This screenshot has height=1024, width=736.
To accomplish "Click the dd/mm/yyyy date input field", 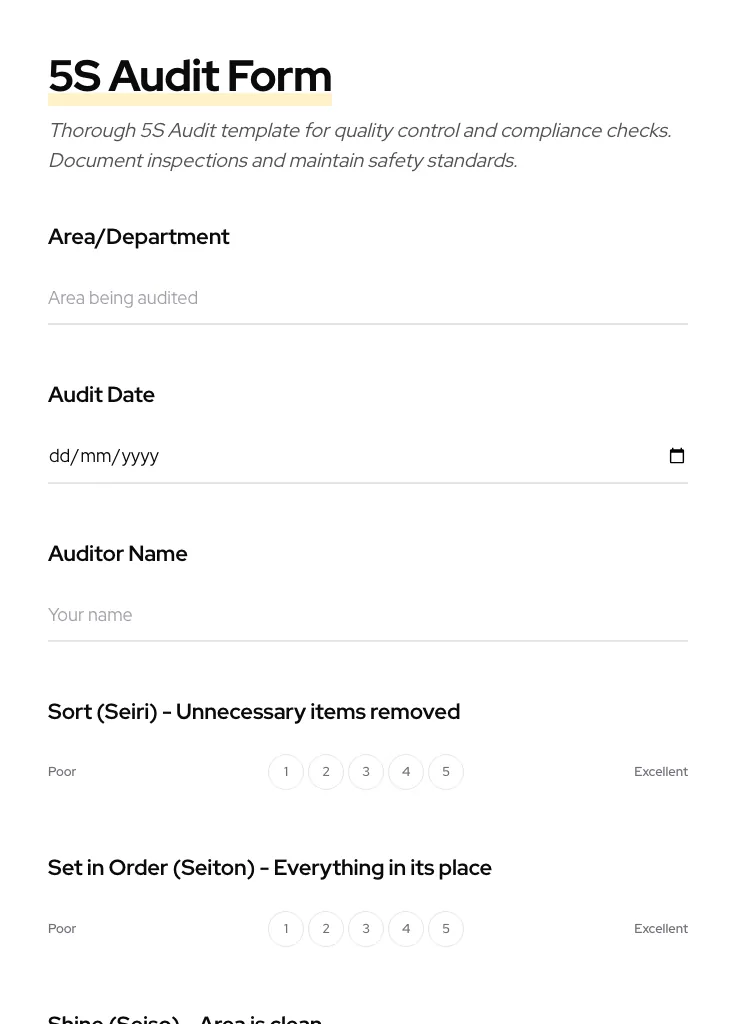I will point(300,455).
